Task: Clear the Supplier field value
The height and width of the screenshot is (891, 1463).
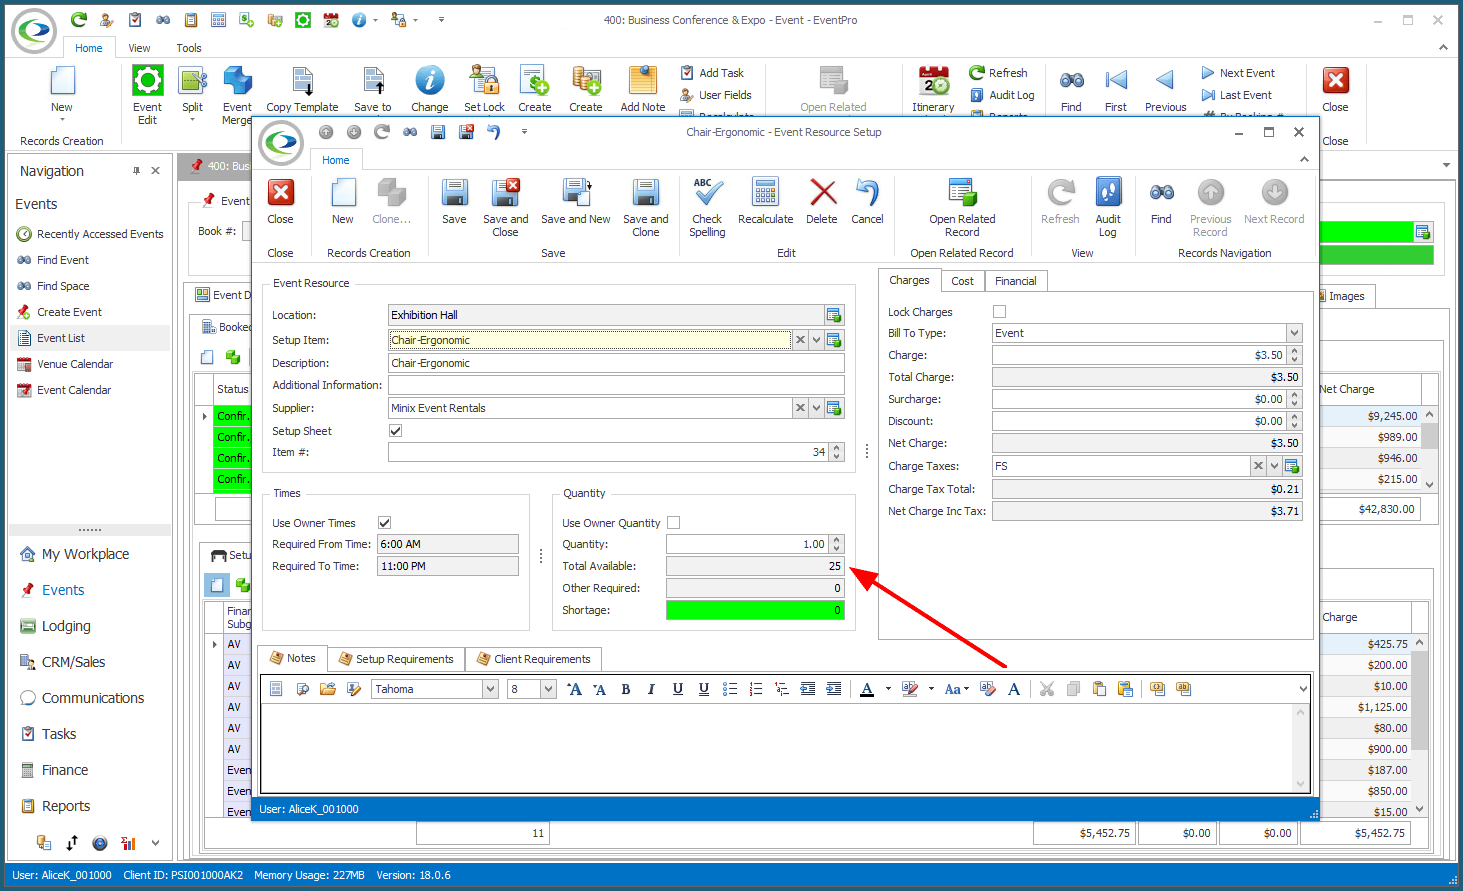Action: [800, 408]
